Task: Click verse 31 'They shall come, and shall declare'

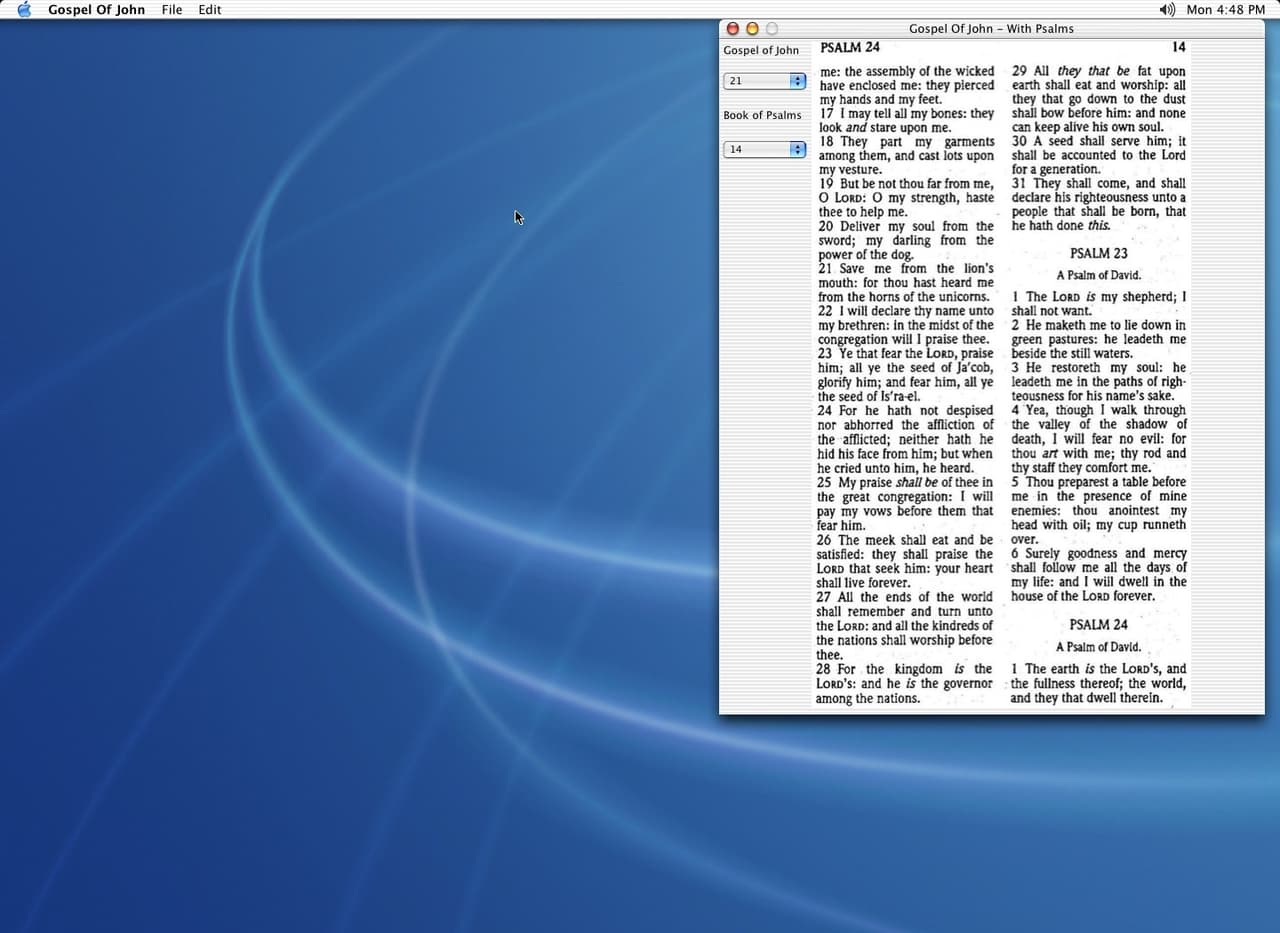Action: coord(1099,205)
